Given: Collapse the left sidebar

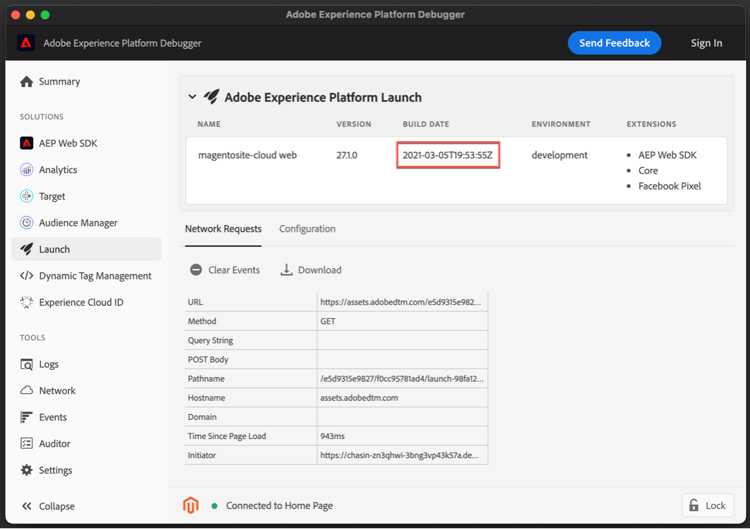Looking at the screenshot, I should click(48, 506).
